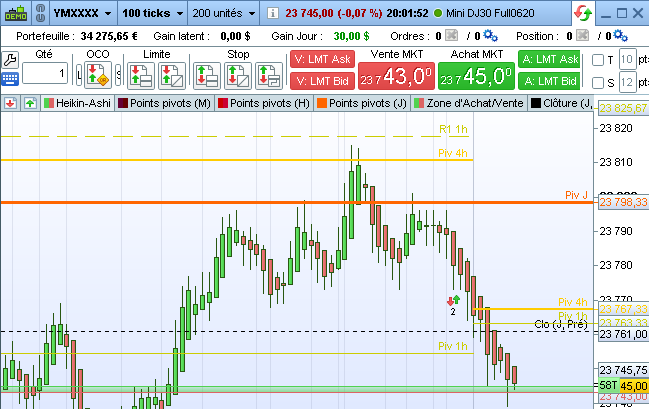
Task: Click first Limite order icon with lines
Action: point(141,76)
